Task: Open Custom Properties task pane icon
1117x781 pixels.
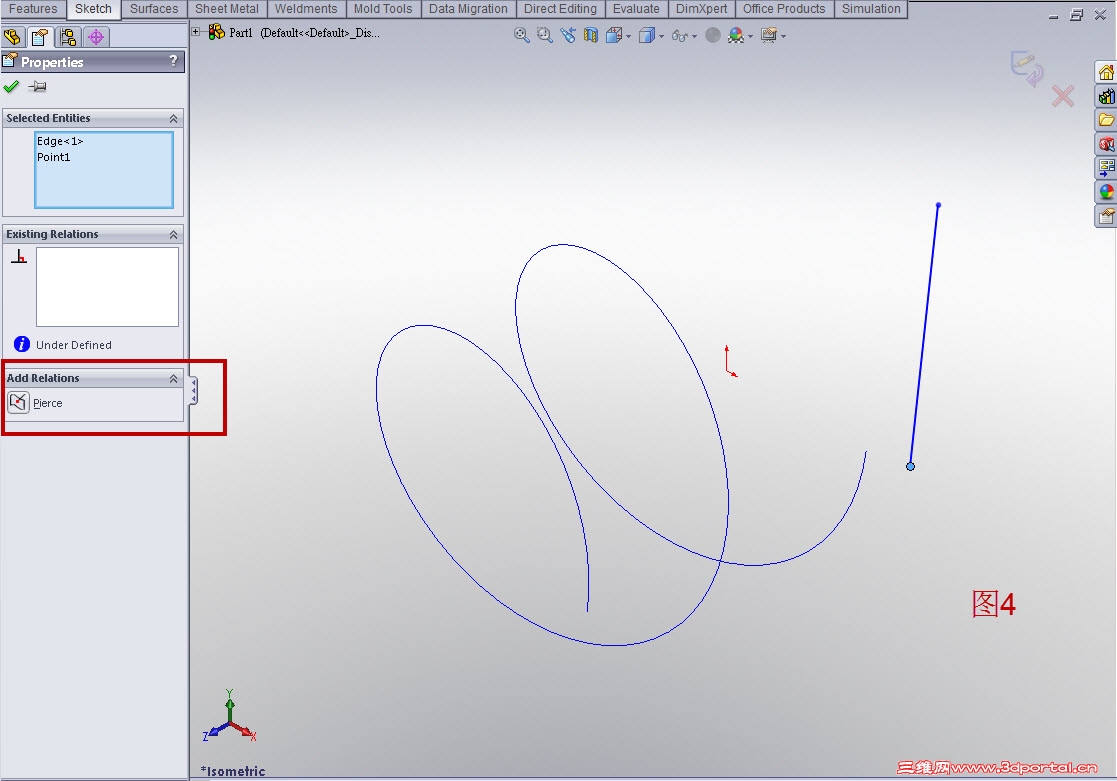Action: coord(1106,215)
